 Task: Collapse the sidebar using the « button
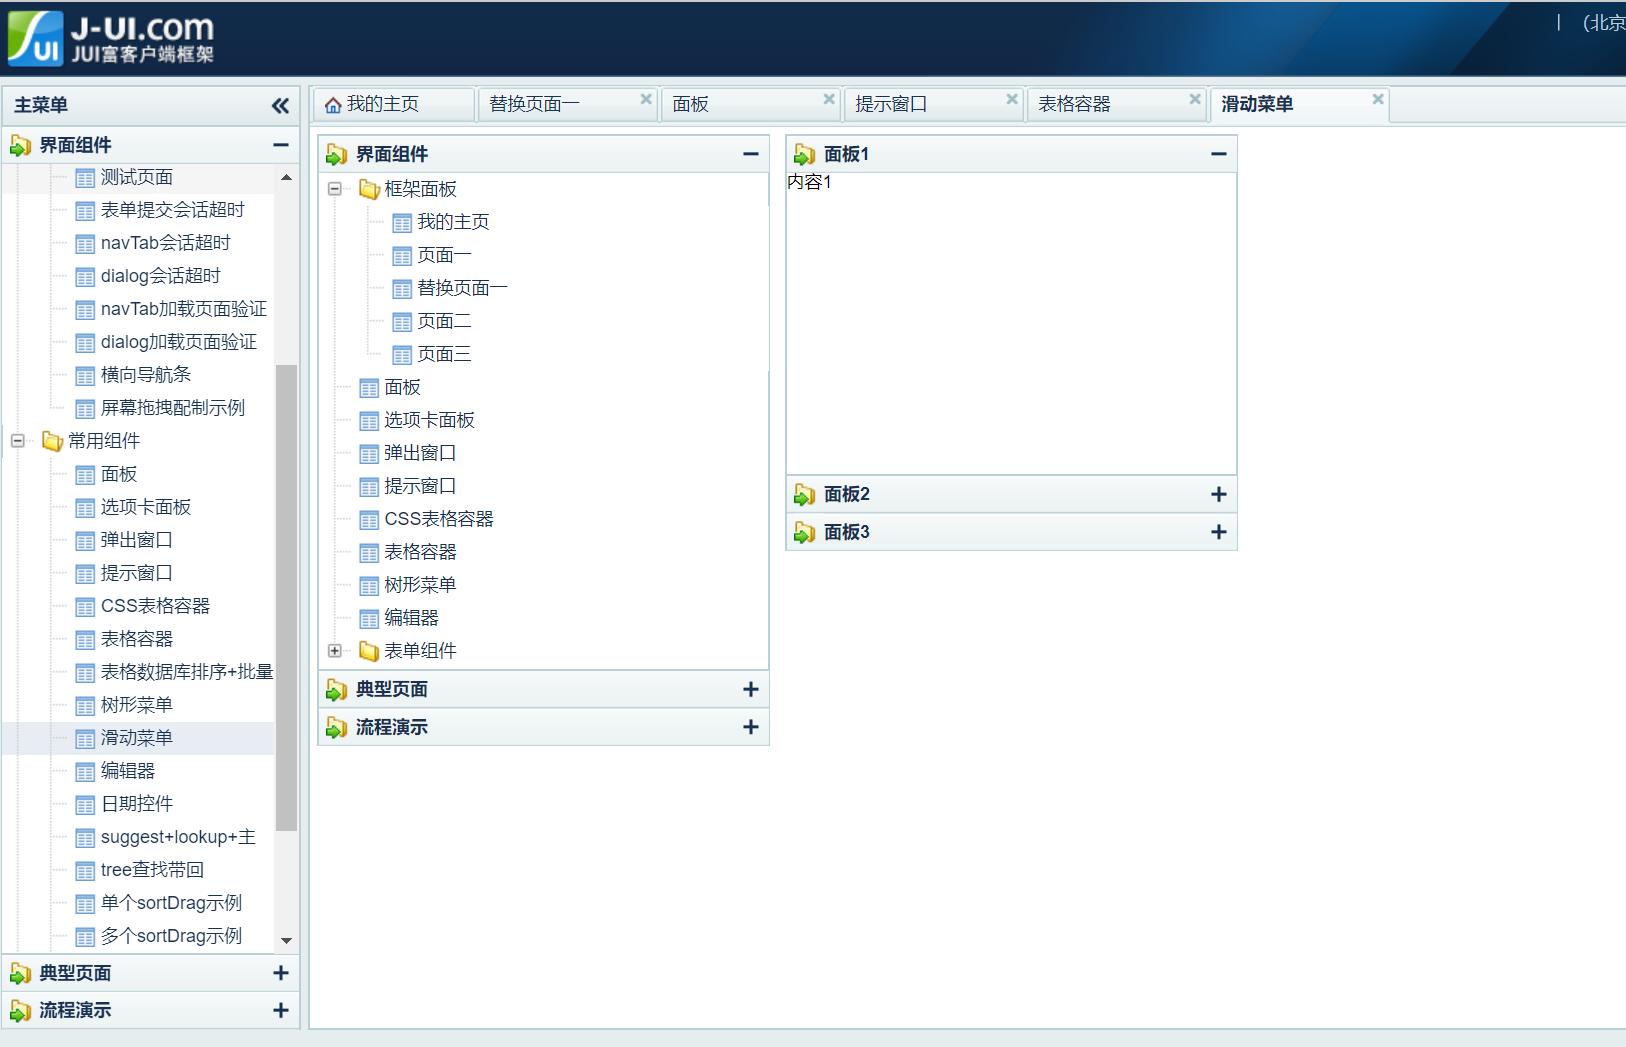282,105
